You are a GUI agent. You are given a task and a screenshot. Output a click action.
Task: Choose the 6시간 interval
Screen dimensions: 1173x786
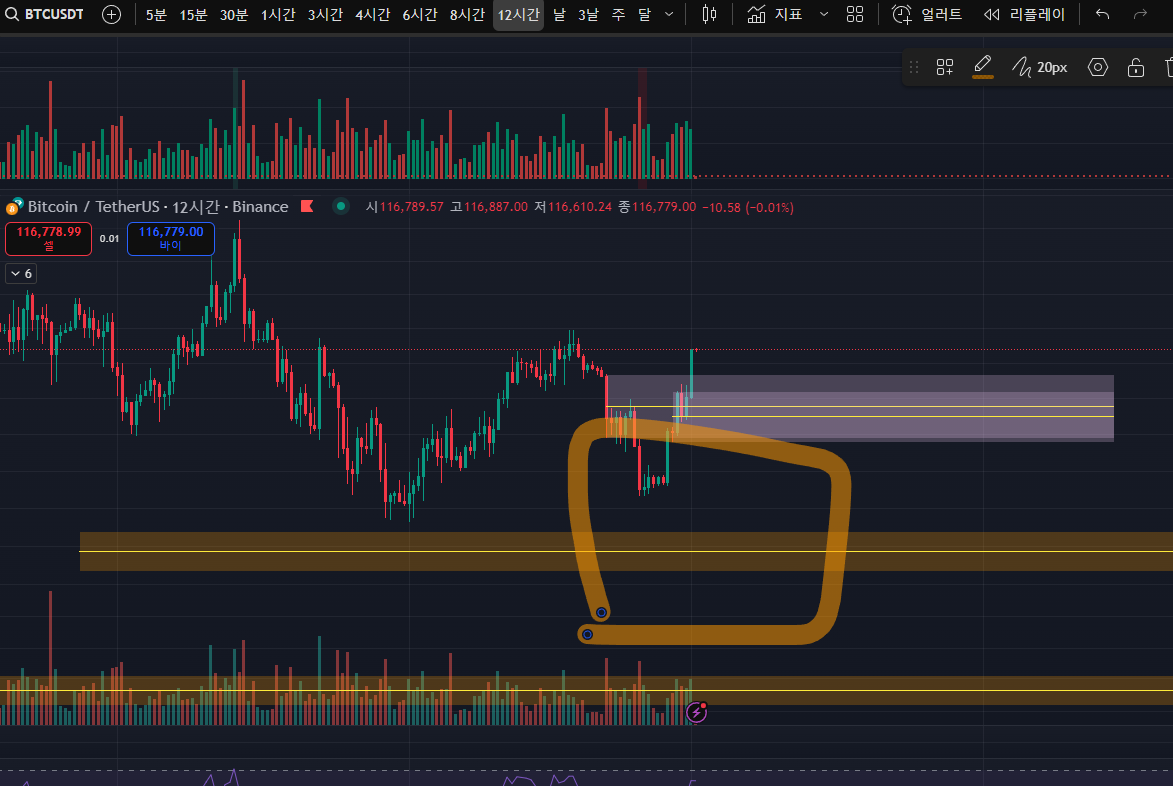(419, 14)
